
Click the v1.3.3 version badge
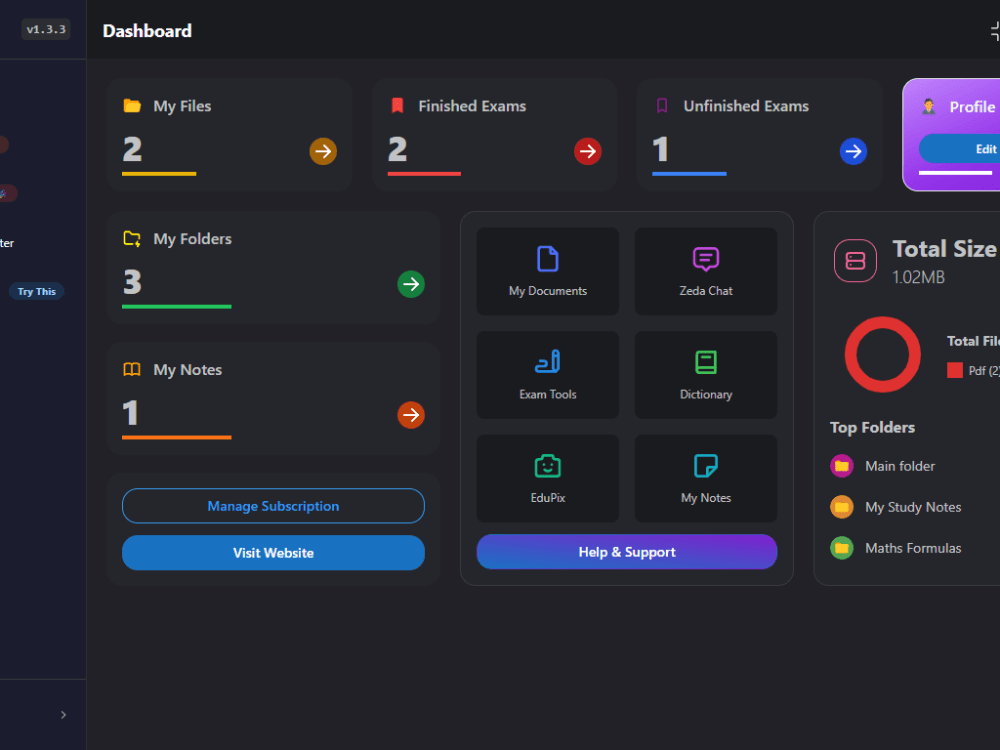(46, 29)
